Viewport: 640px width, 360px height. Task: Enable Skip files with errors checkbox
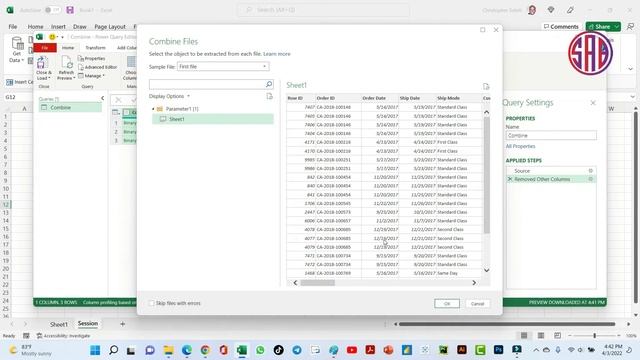[151, 303]
